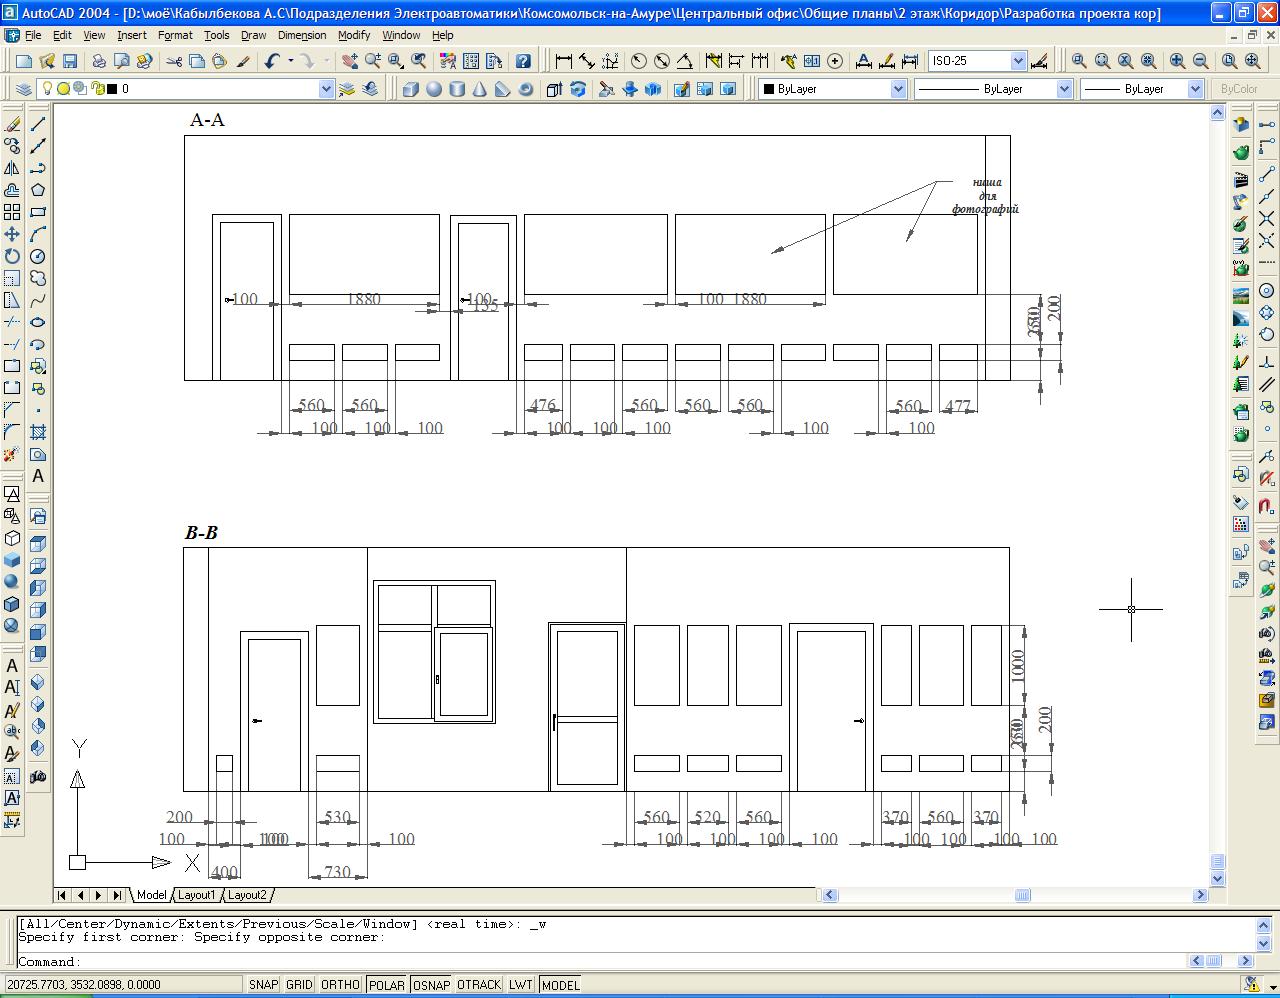The height and width of the screenshot is (998, 1280).
Task: Click the Linear Dimension icon
Action: tap(564, 61)
